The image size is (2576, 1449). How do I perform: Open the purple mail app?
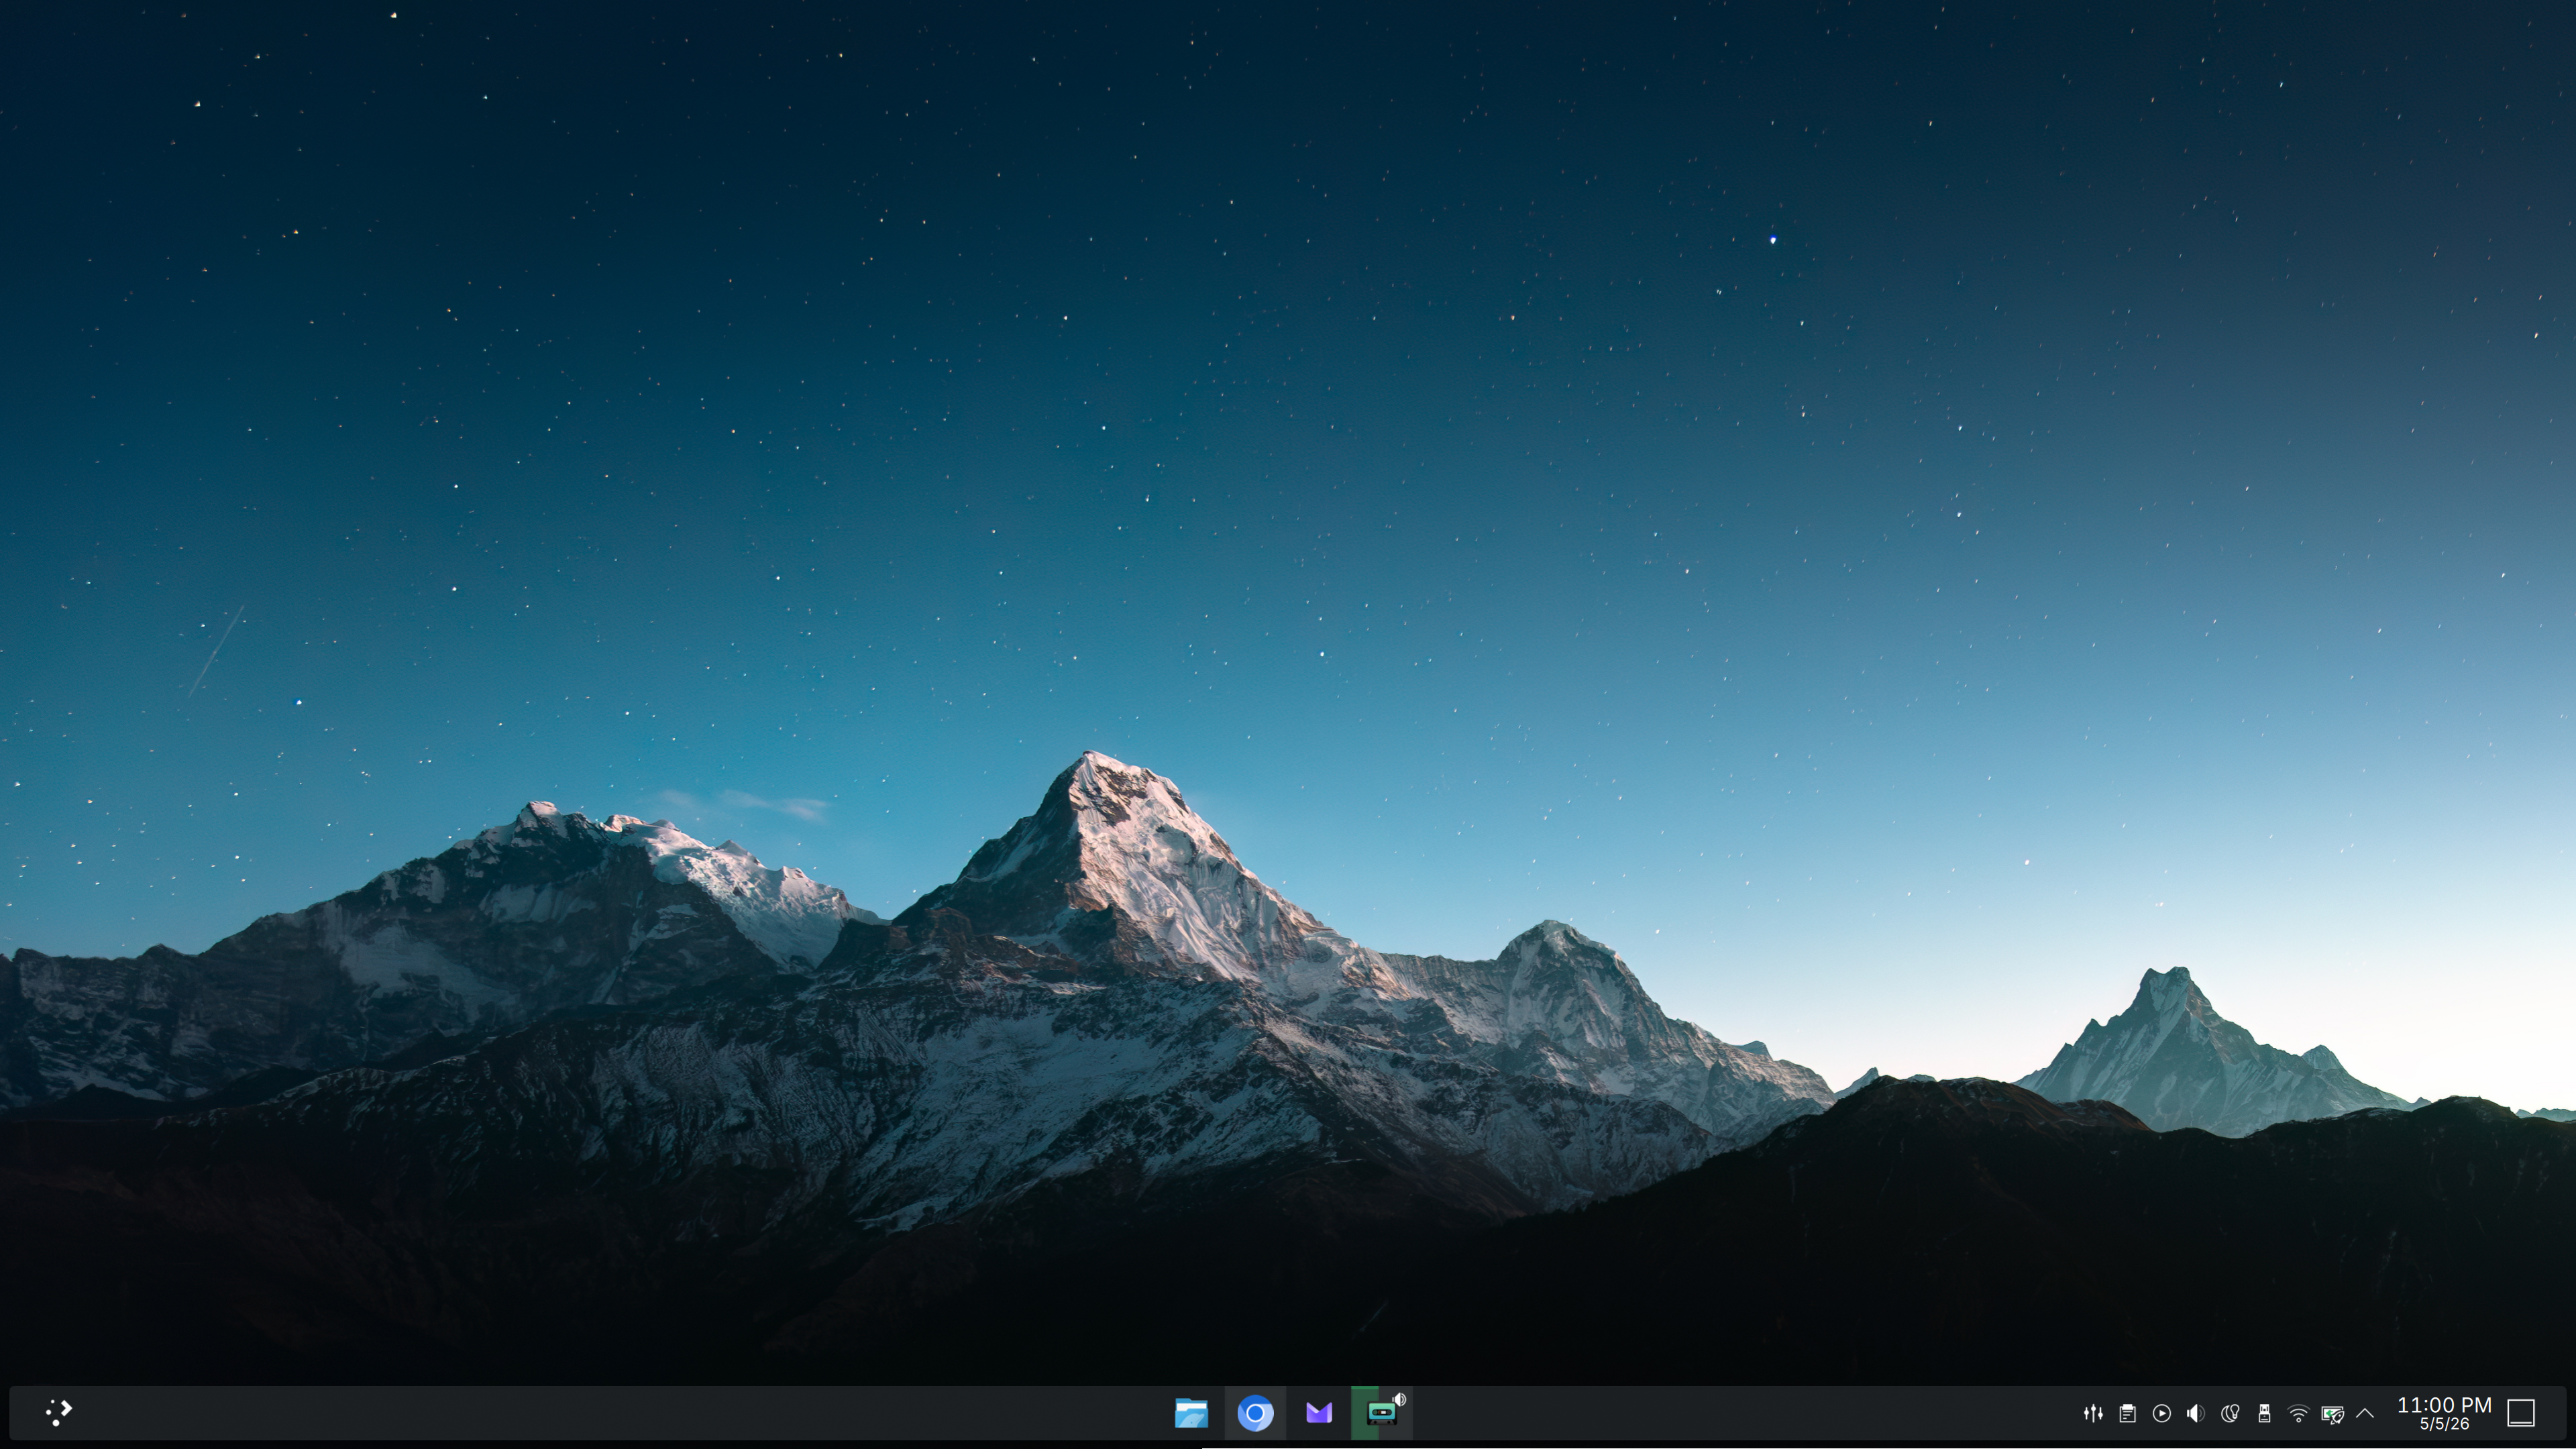tap(1319, 1413)
